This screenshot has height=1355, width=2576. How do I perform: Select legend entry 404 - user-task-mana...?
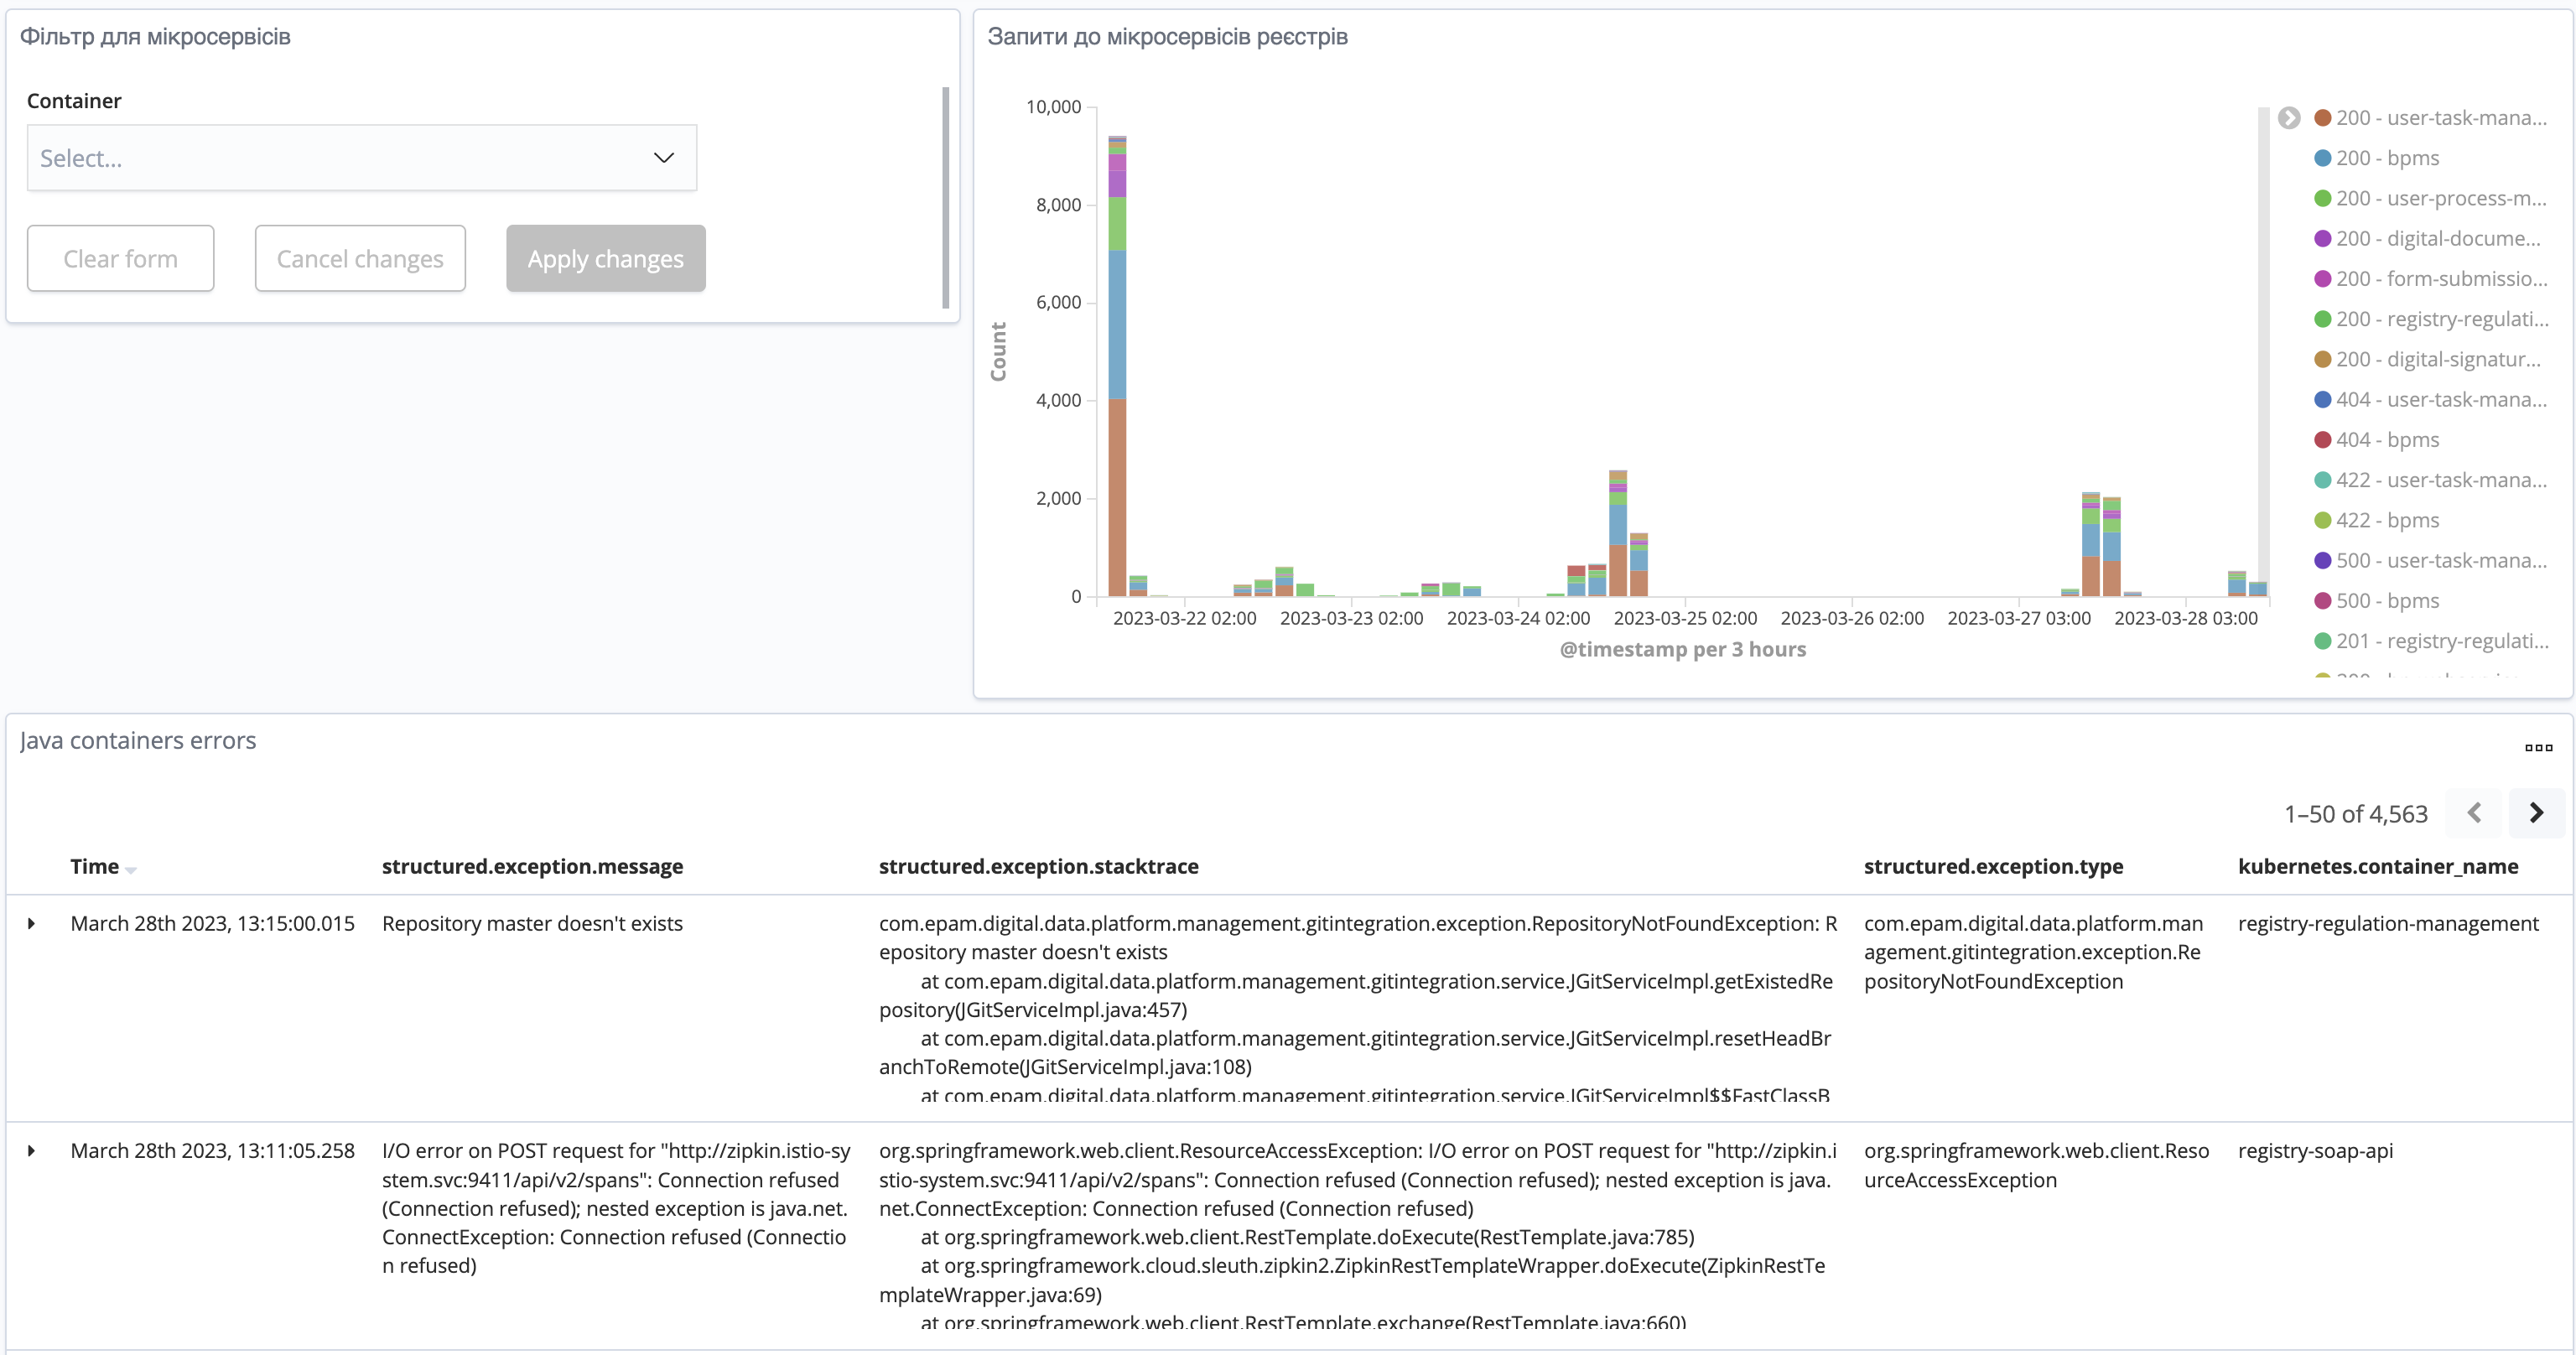[2431, 400]
